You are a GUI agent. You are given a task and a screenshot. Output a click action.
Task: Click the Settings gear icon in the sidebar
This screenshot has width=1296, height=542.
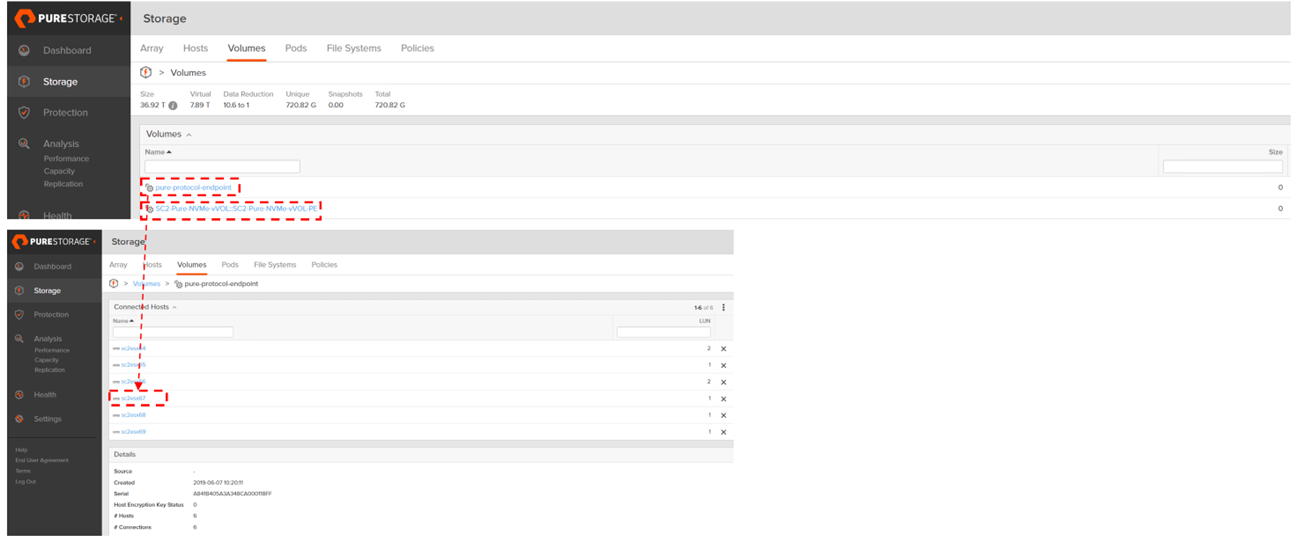(x=20, y=419)
